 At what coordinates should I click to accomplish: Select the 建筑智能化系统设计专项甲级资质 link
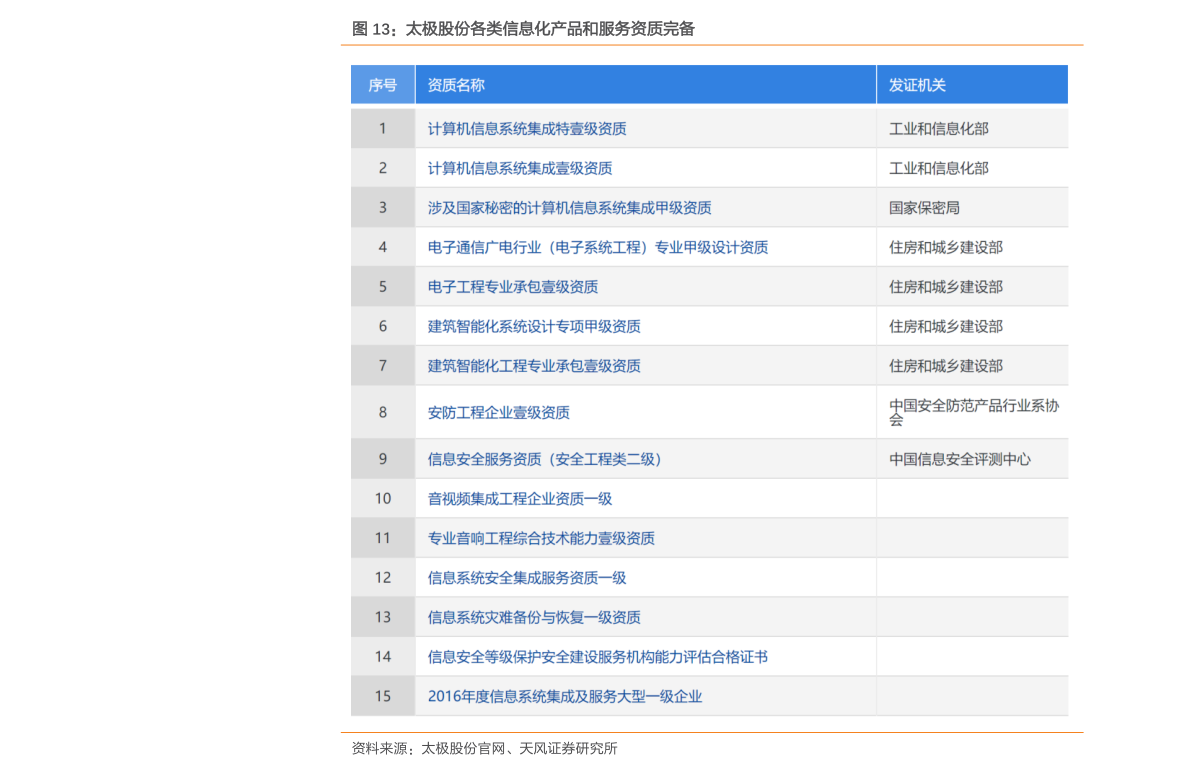(x=534, y=326)
